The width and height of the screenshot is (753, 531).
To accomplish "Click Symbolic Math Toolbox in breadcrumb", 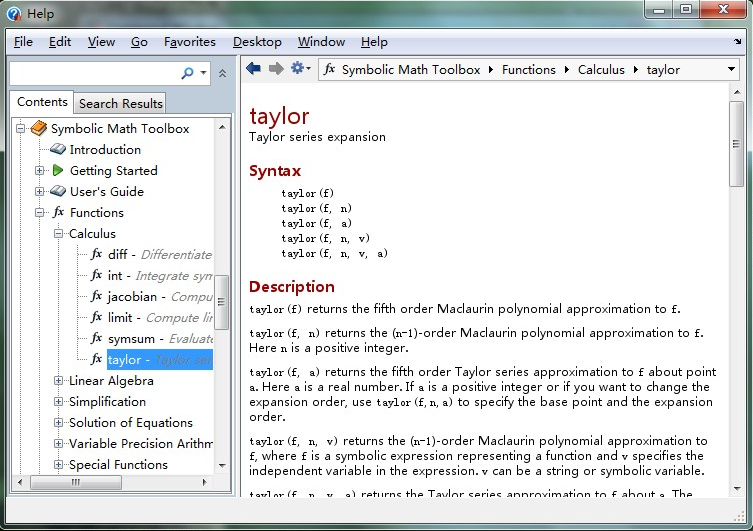I will [411, 70].
